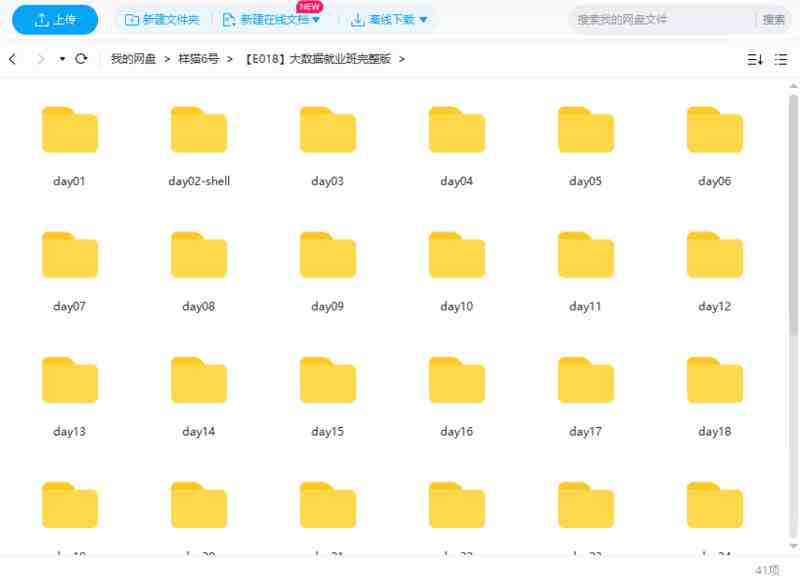
Task: Go to 样猫6号 breadcrumb folder
Action: (x=198, y=59)
